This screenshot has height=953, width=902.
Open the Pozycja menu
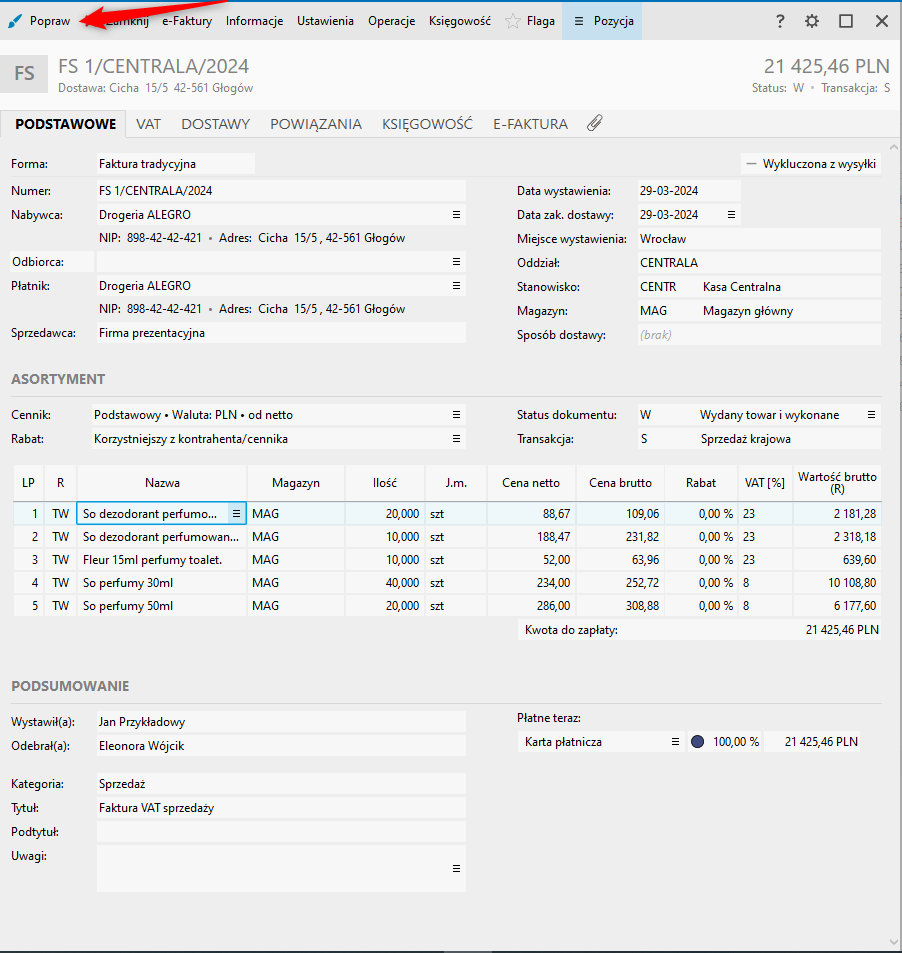click(602, 21)
